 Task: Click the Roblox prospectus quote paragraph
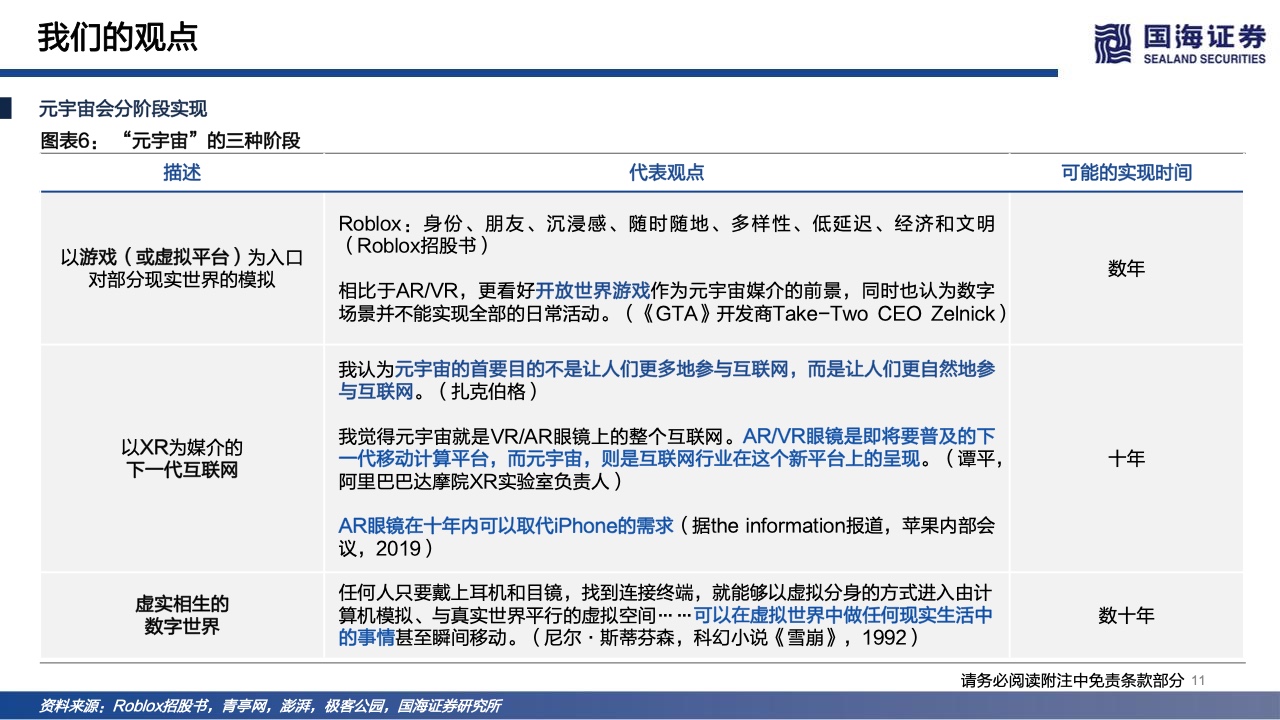click(667, 234)
